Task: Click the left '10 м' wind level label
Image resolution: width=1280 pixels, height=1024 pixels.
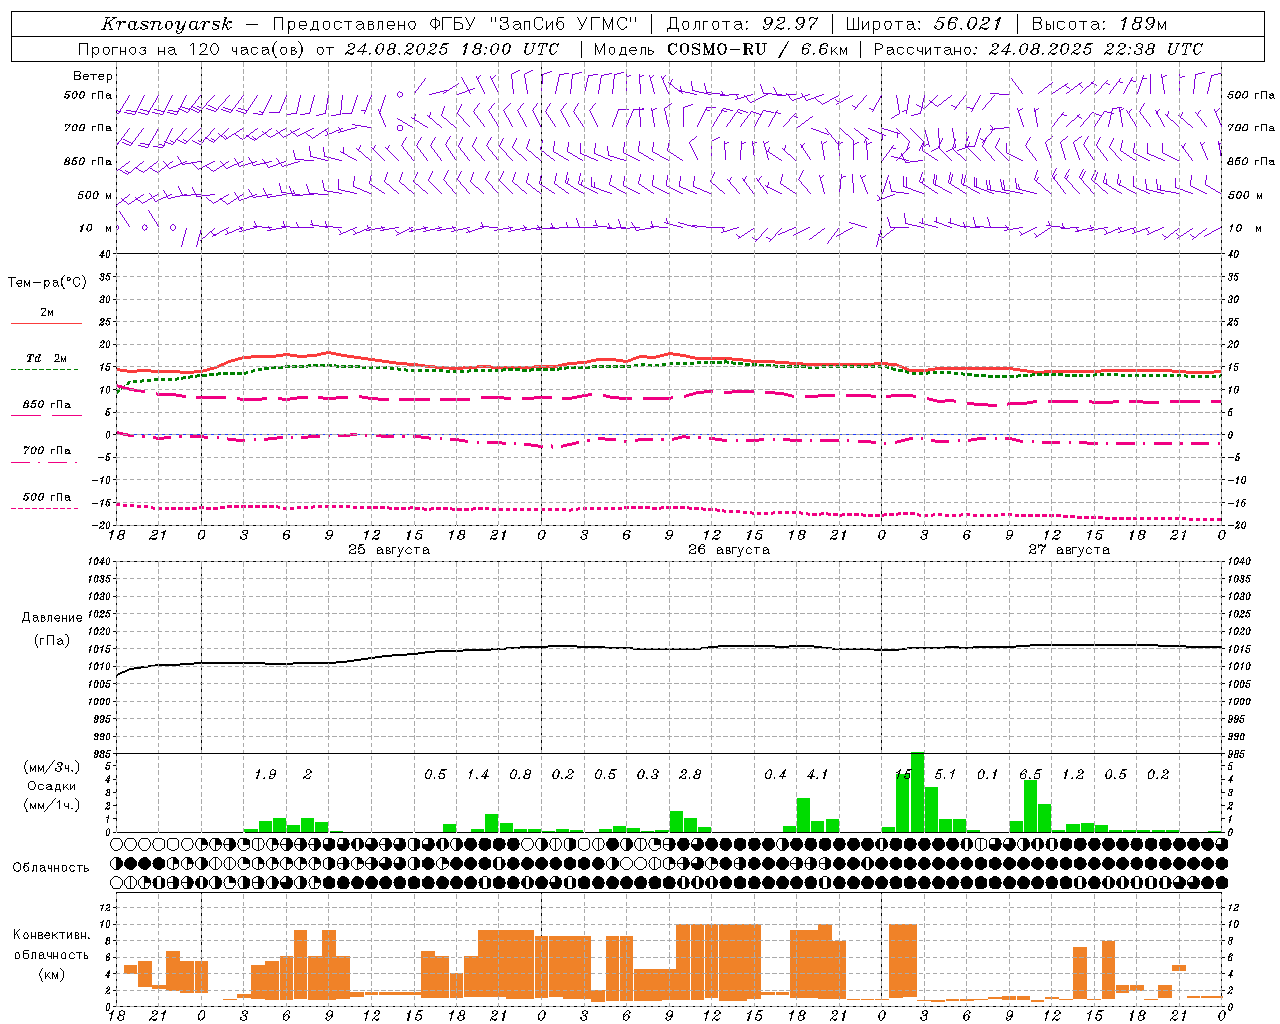Action: pos(96,228)
